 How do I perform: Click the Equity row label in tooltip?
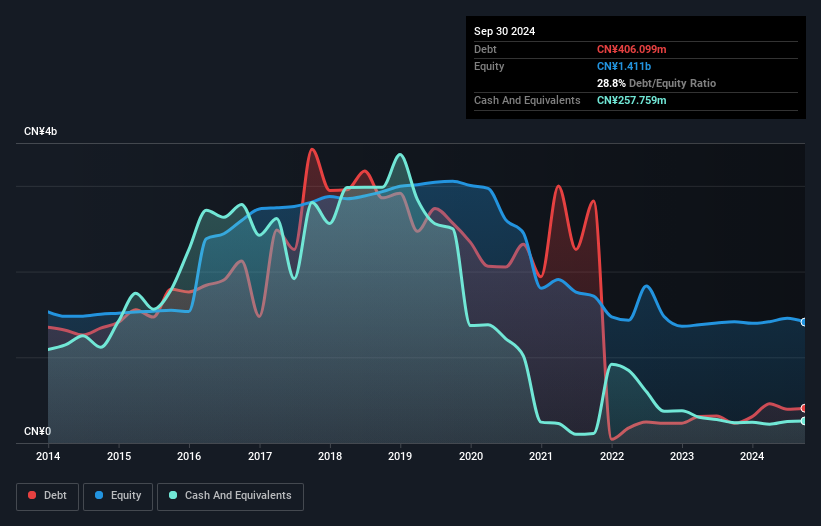489,66
